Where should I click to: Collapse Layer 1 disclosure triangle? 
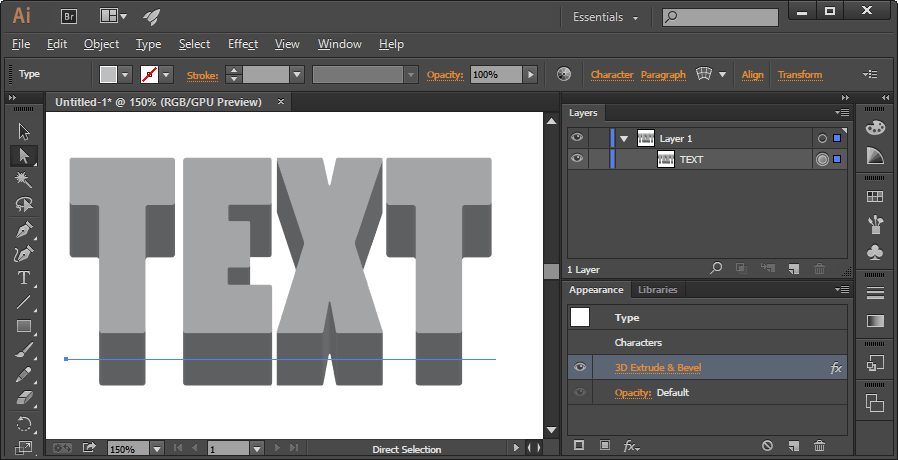(624, 139)
